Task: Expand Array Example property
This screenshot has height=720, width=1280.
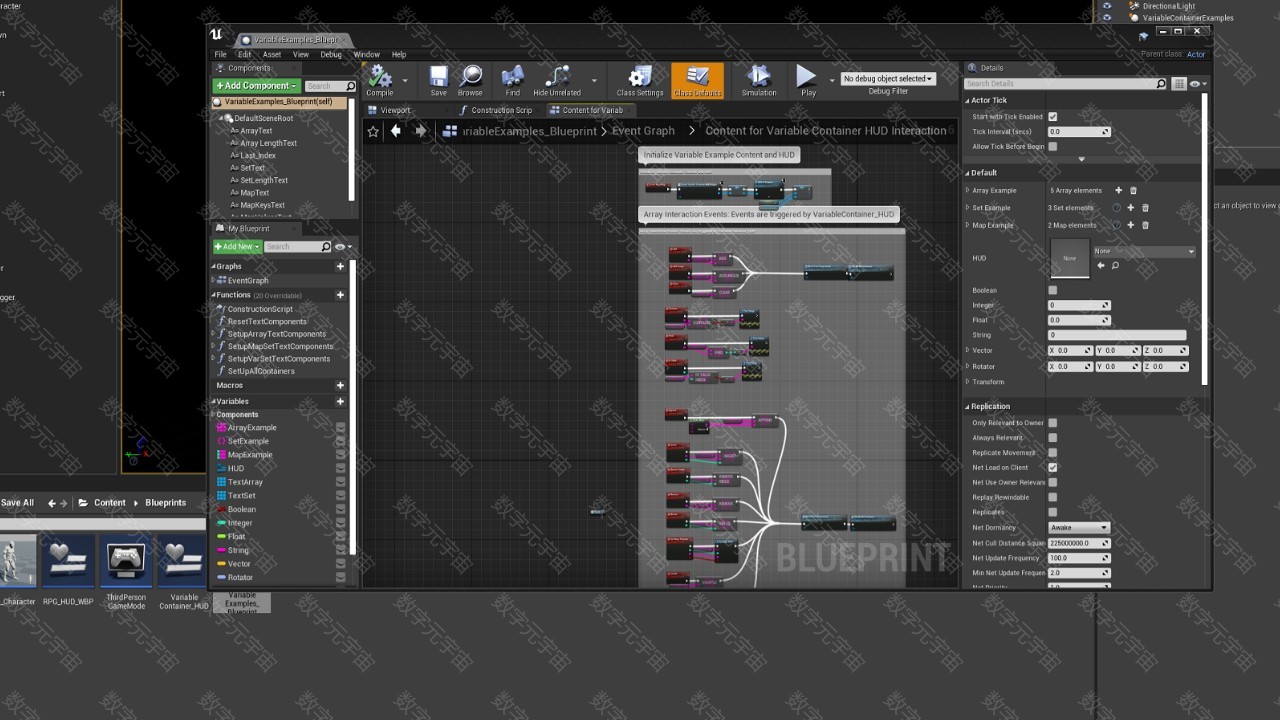Action: point(968,190)
